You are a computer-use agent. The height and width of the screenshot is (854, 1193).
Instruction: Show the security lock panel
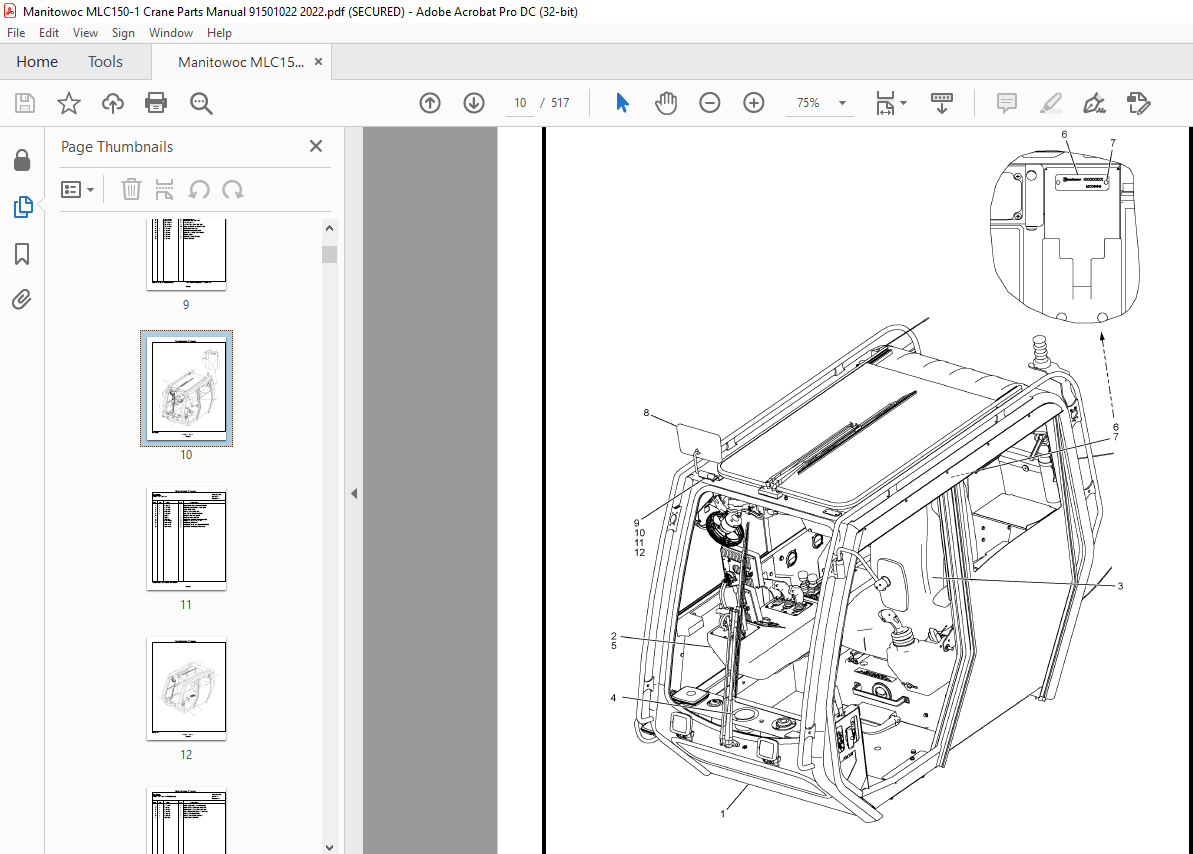pyautogui.click(x=22, y=161)
